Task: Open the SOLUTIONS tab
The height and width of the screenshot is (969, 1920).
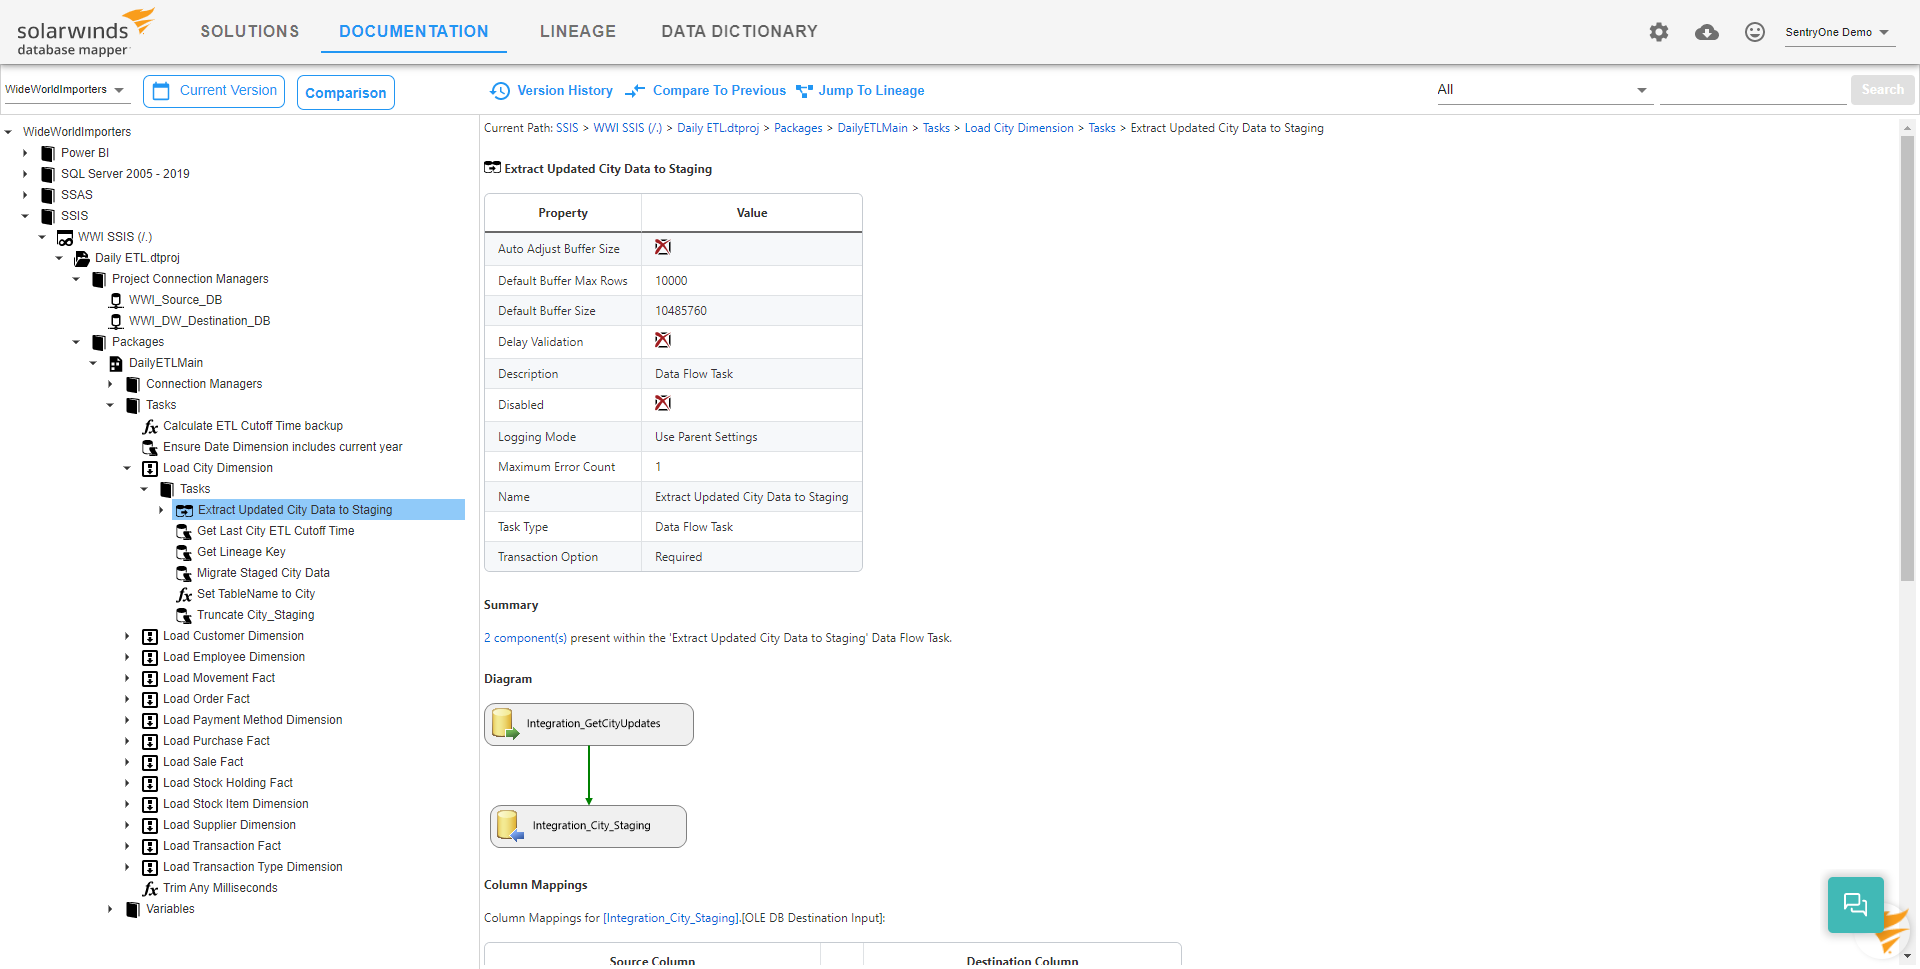Action: click(x=250, y=31)
